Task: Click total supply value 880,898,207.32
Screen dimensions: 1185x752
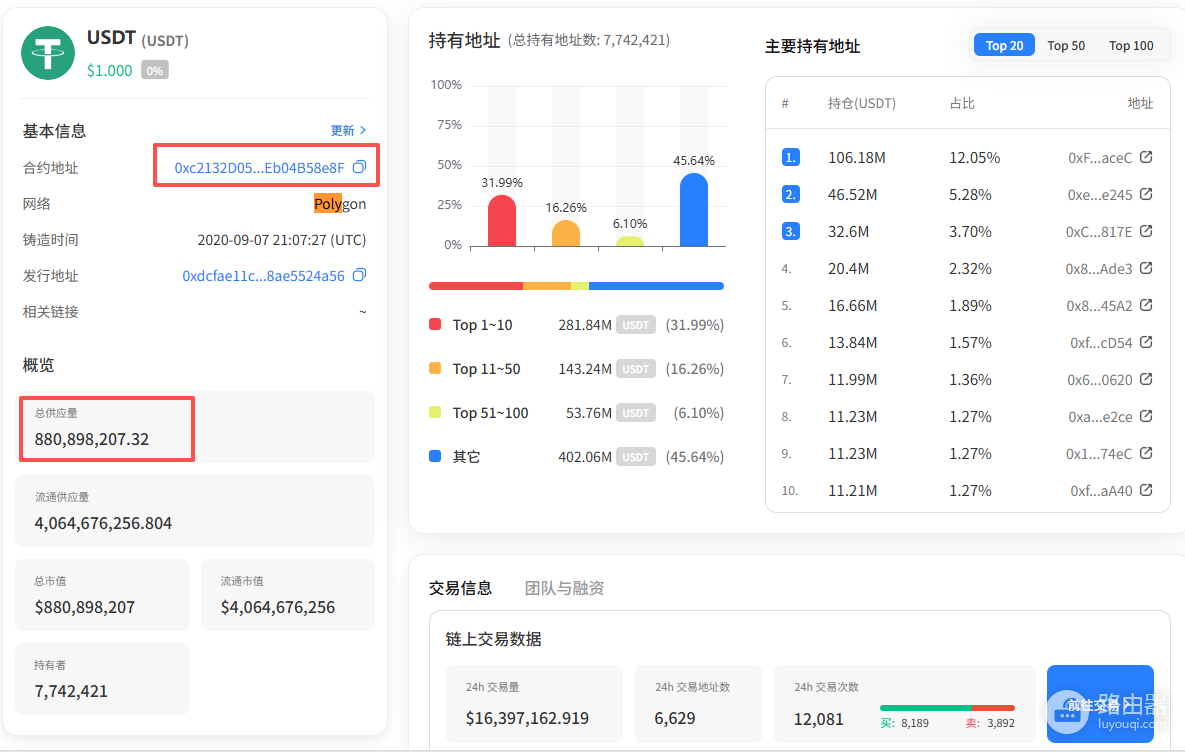Action: point(91,439)
